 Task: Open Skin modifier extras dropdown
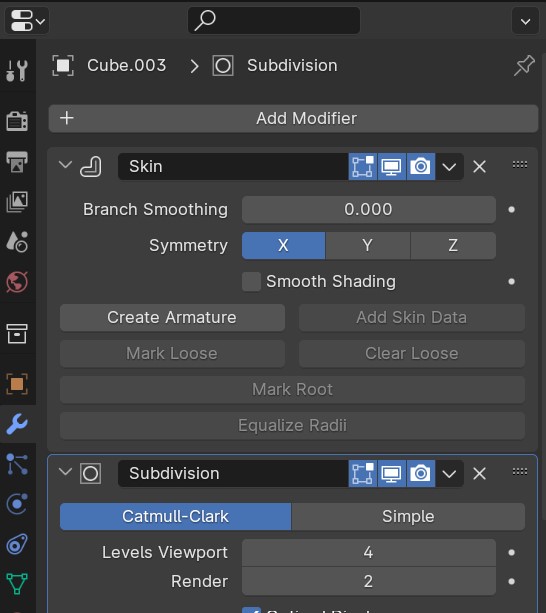click(449, 167)
